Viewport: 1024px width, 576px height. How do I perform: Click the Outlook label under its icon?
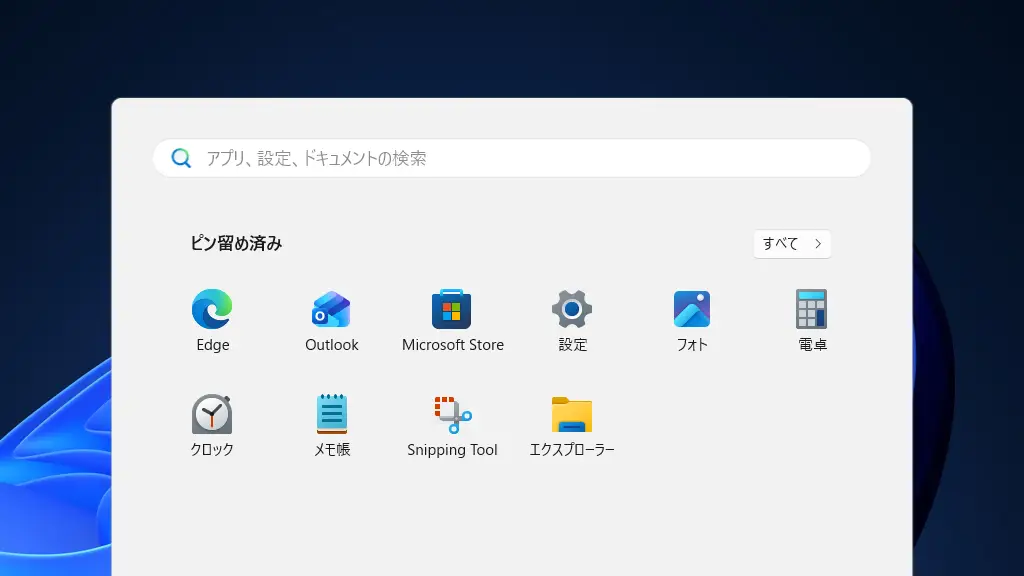331,344
